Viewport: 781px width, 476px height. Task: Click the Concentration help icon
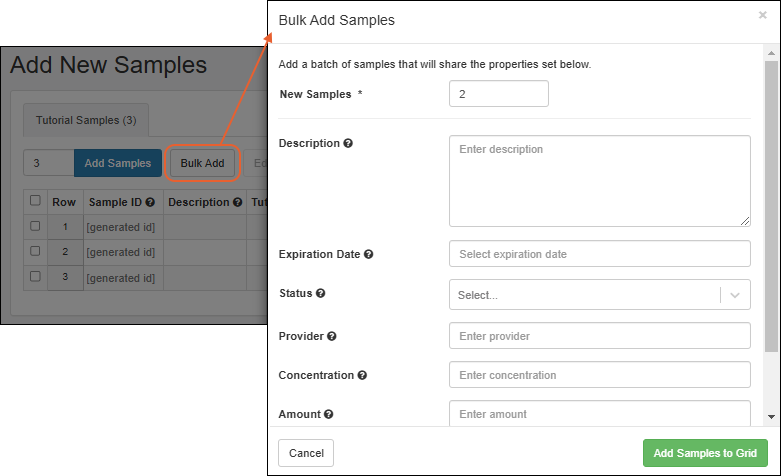(x=362, y=375)
